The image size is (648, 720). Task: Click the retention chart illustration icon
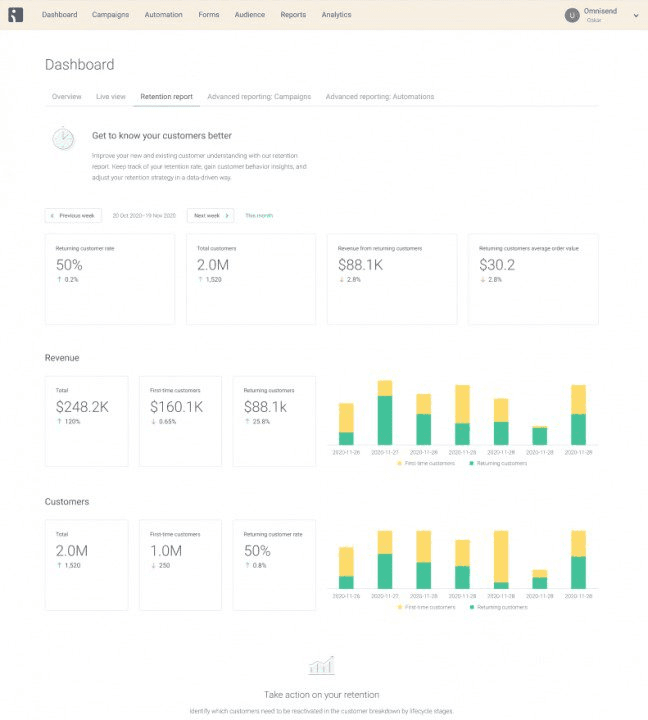321,665
